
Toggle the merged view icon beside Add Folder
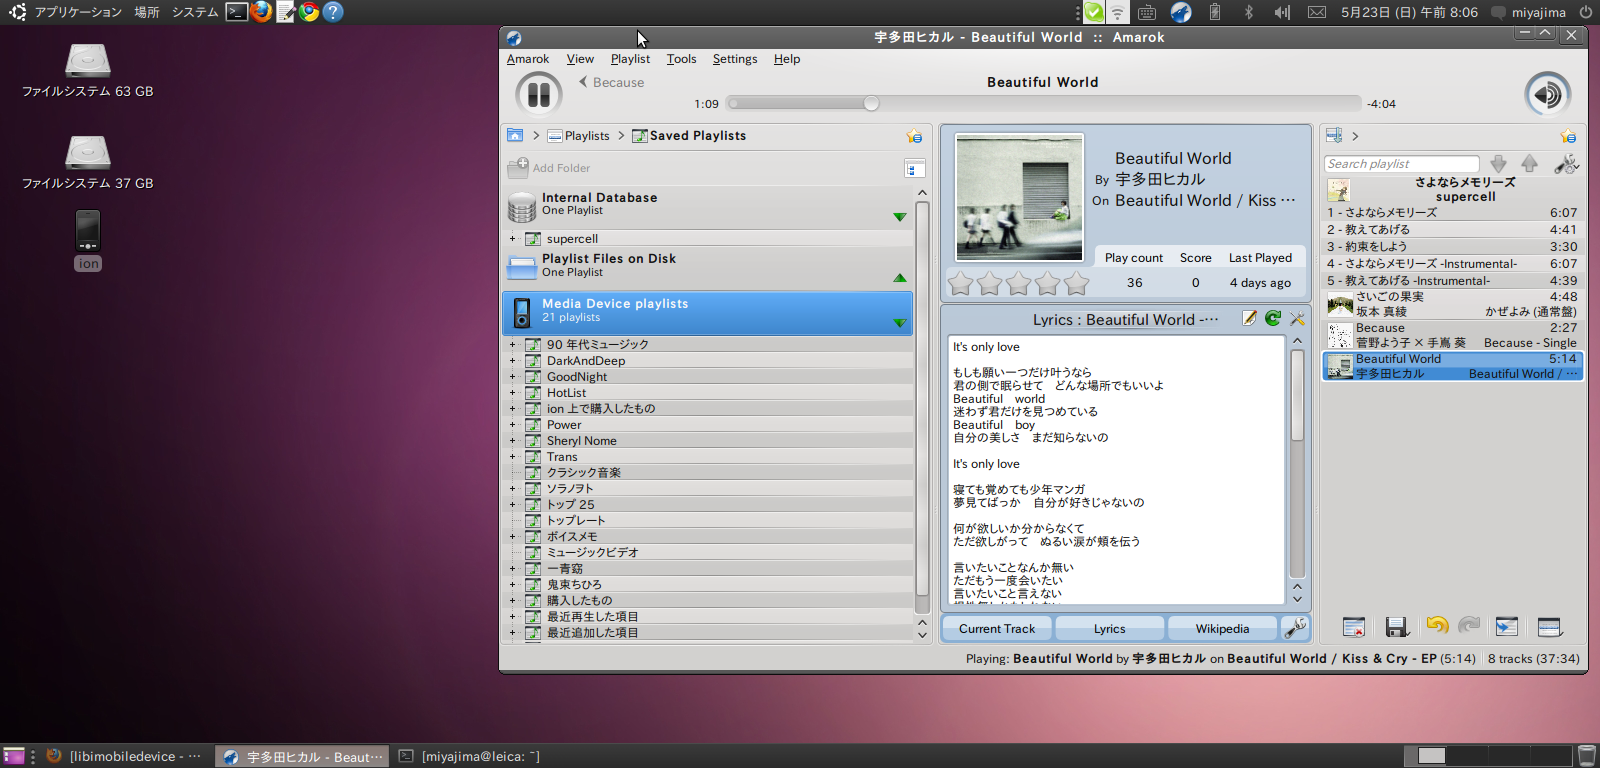(914, 168)
